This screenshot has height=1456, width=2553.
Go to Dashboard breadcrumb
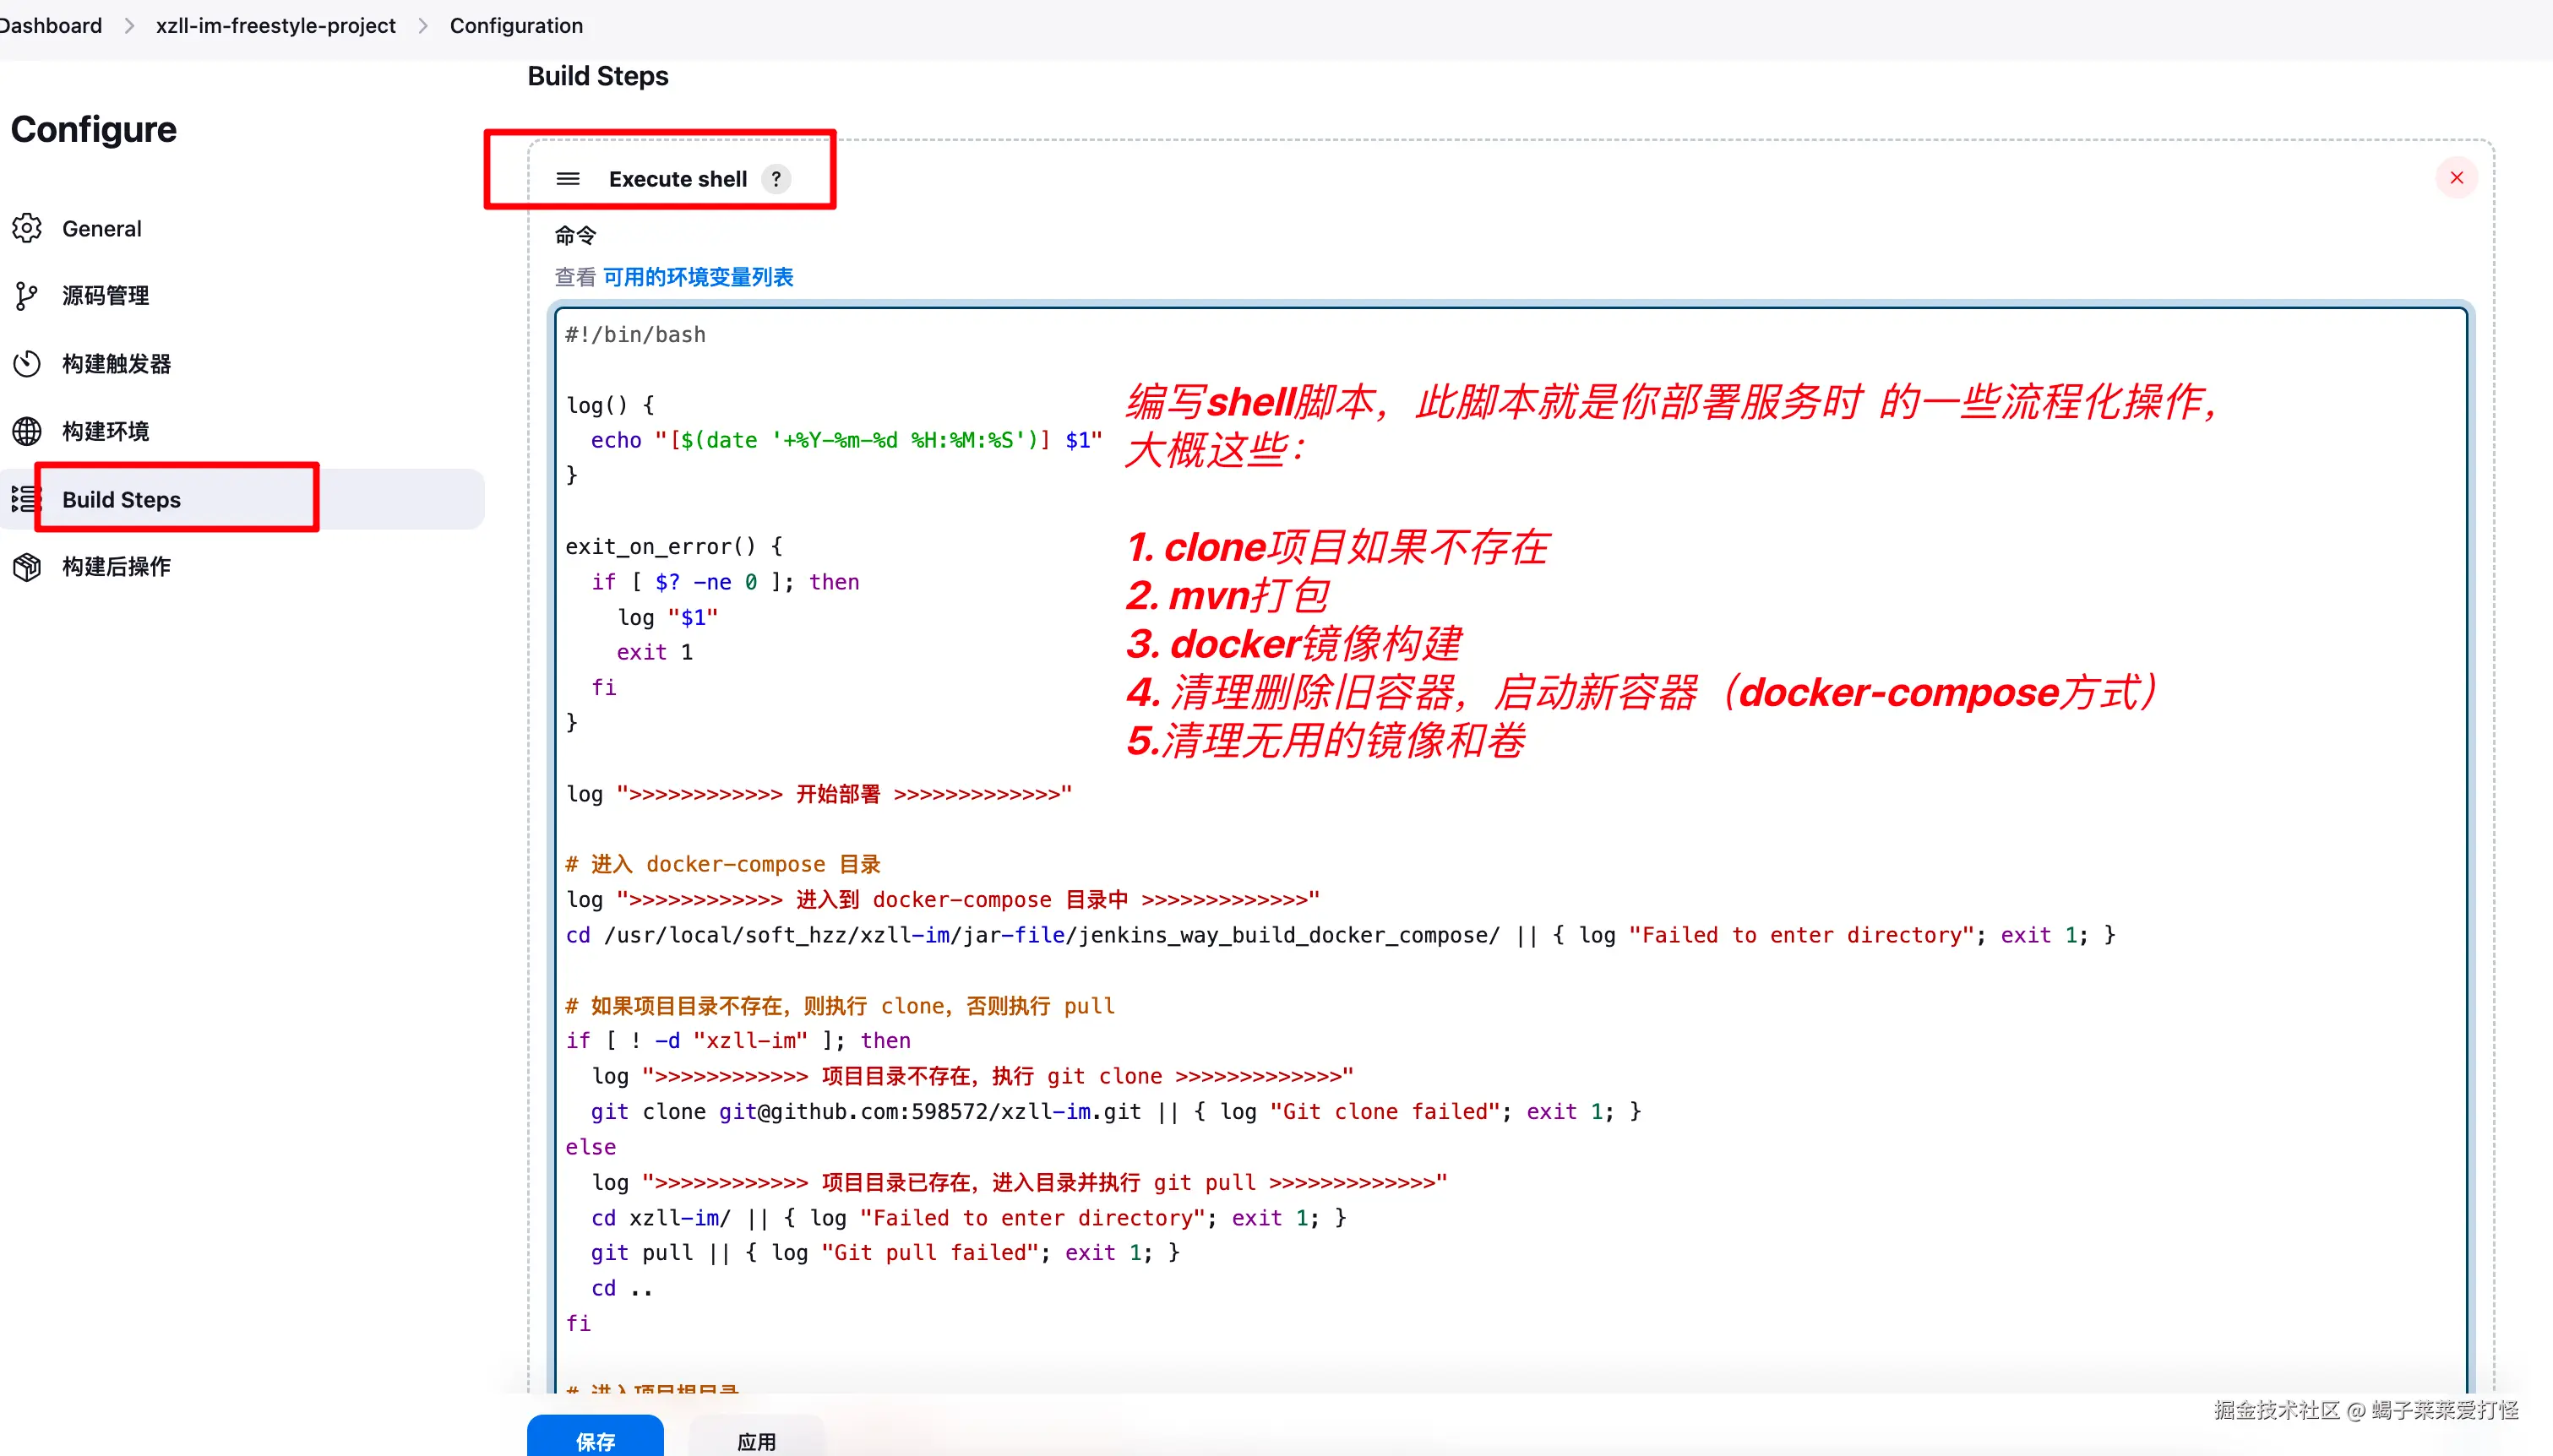point(50,26)
